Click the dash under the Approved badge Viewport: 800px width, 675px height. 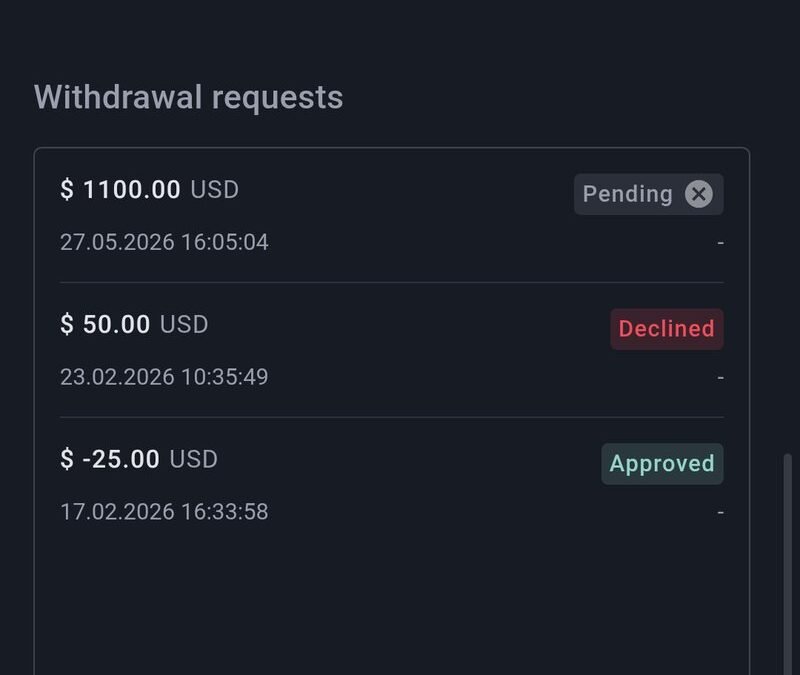[720, 512]
